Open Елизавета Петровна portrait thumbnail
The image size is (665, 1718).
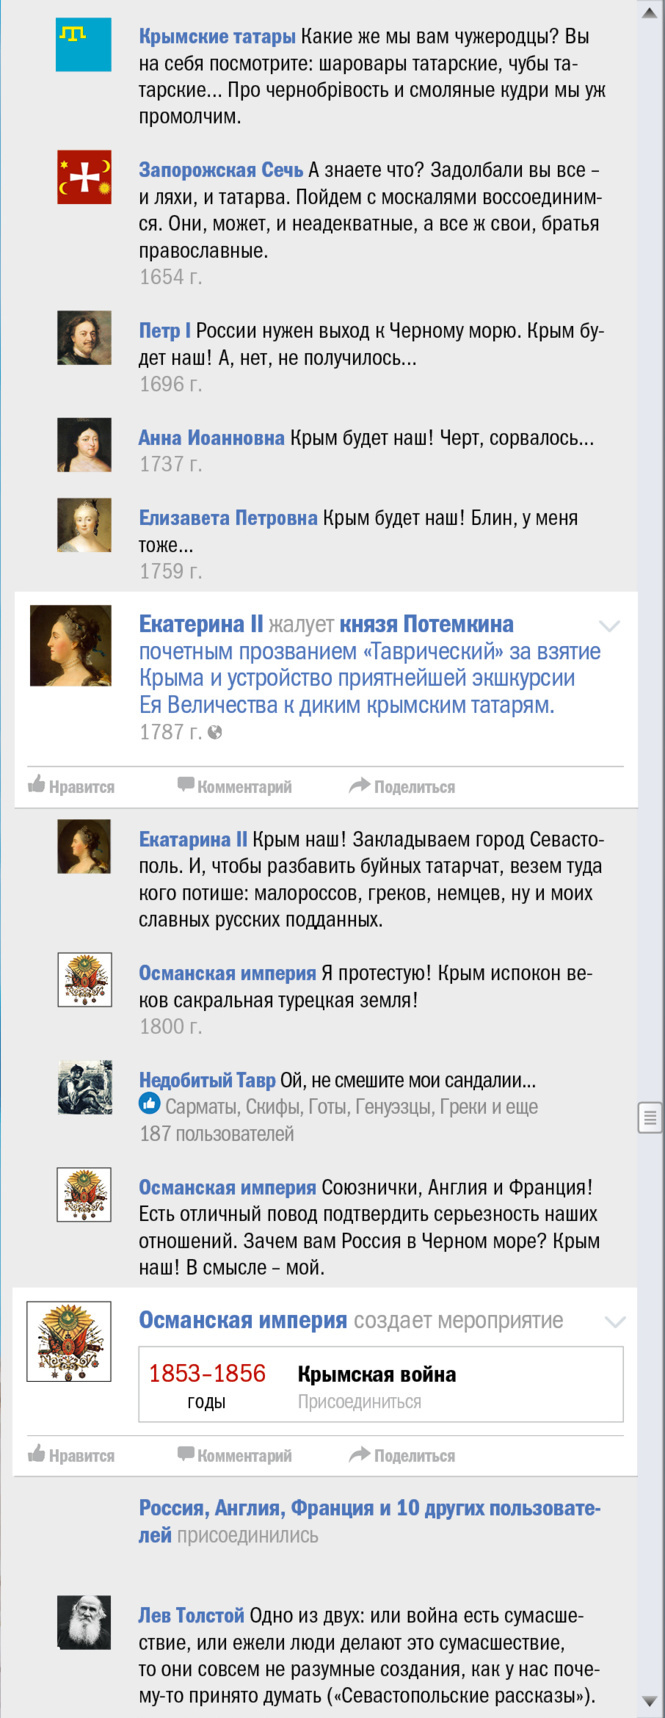(x=84, y=525)
